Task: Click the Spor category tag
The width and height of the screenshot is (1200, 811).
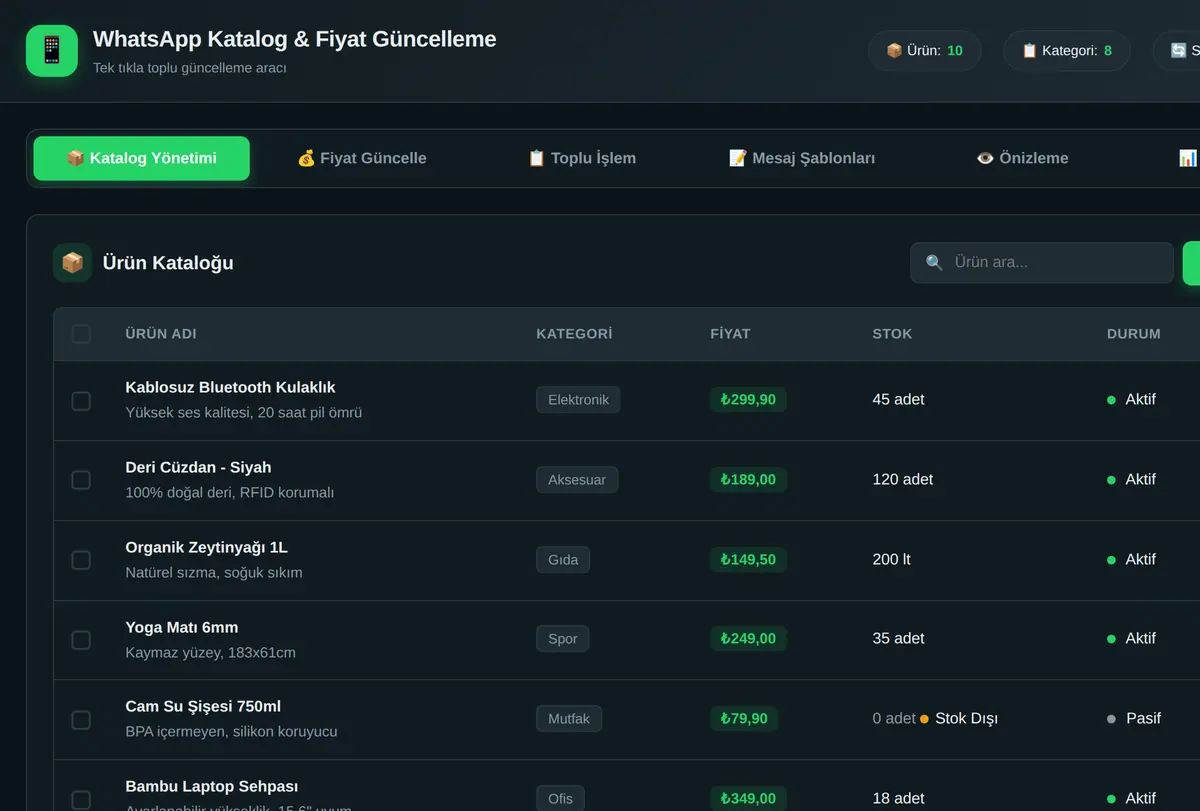Action: (563, 639)
